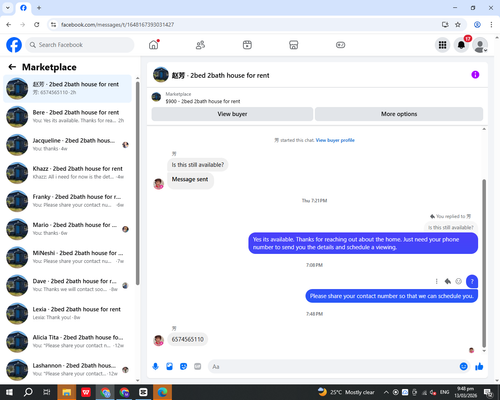Open the Bere 2bed 2bath conversation
This screenshot has width=500, height=400.
point(67,116)
